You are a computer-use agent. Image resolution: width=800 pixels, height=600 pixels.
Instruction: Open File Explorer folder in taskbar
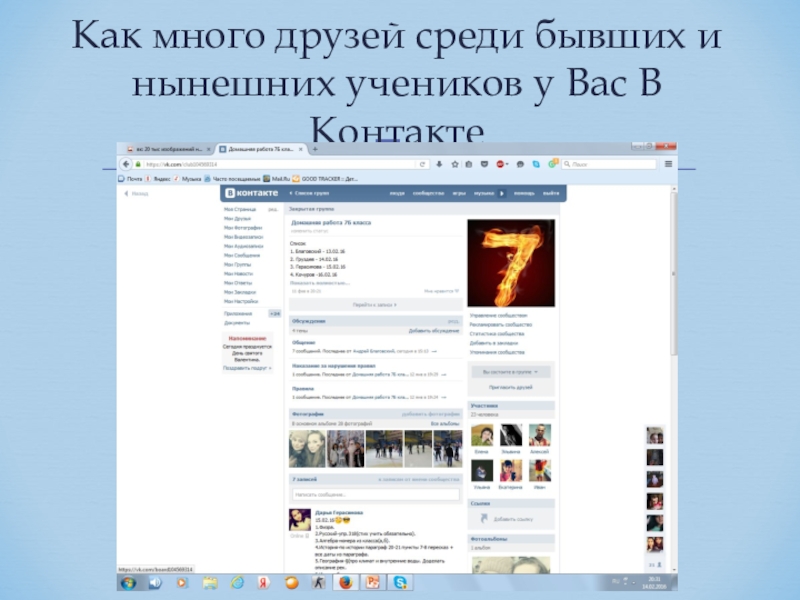pyautogui.click(x=210, y=583)
